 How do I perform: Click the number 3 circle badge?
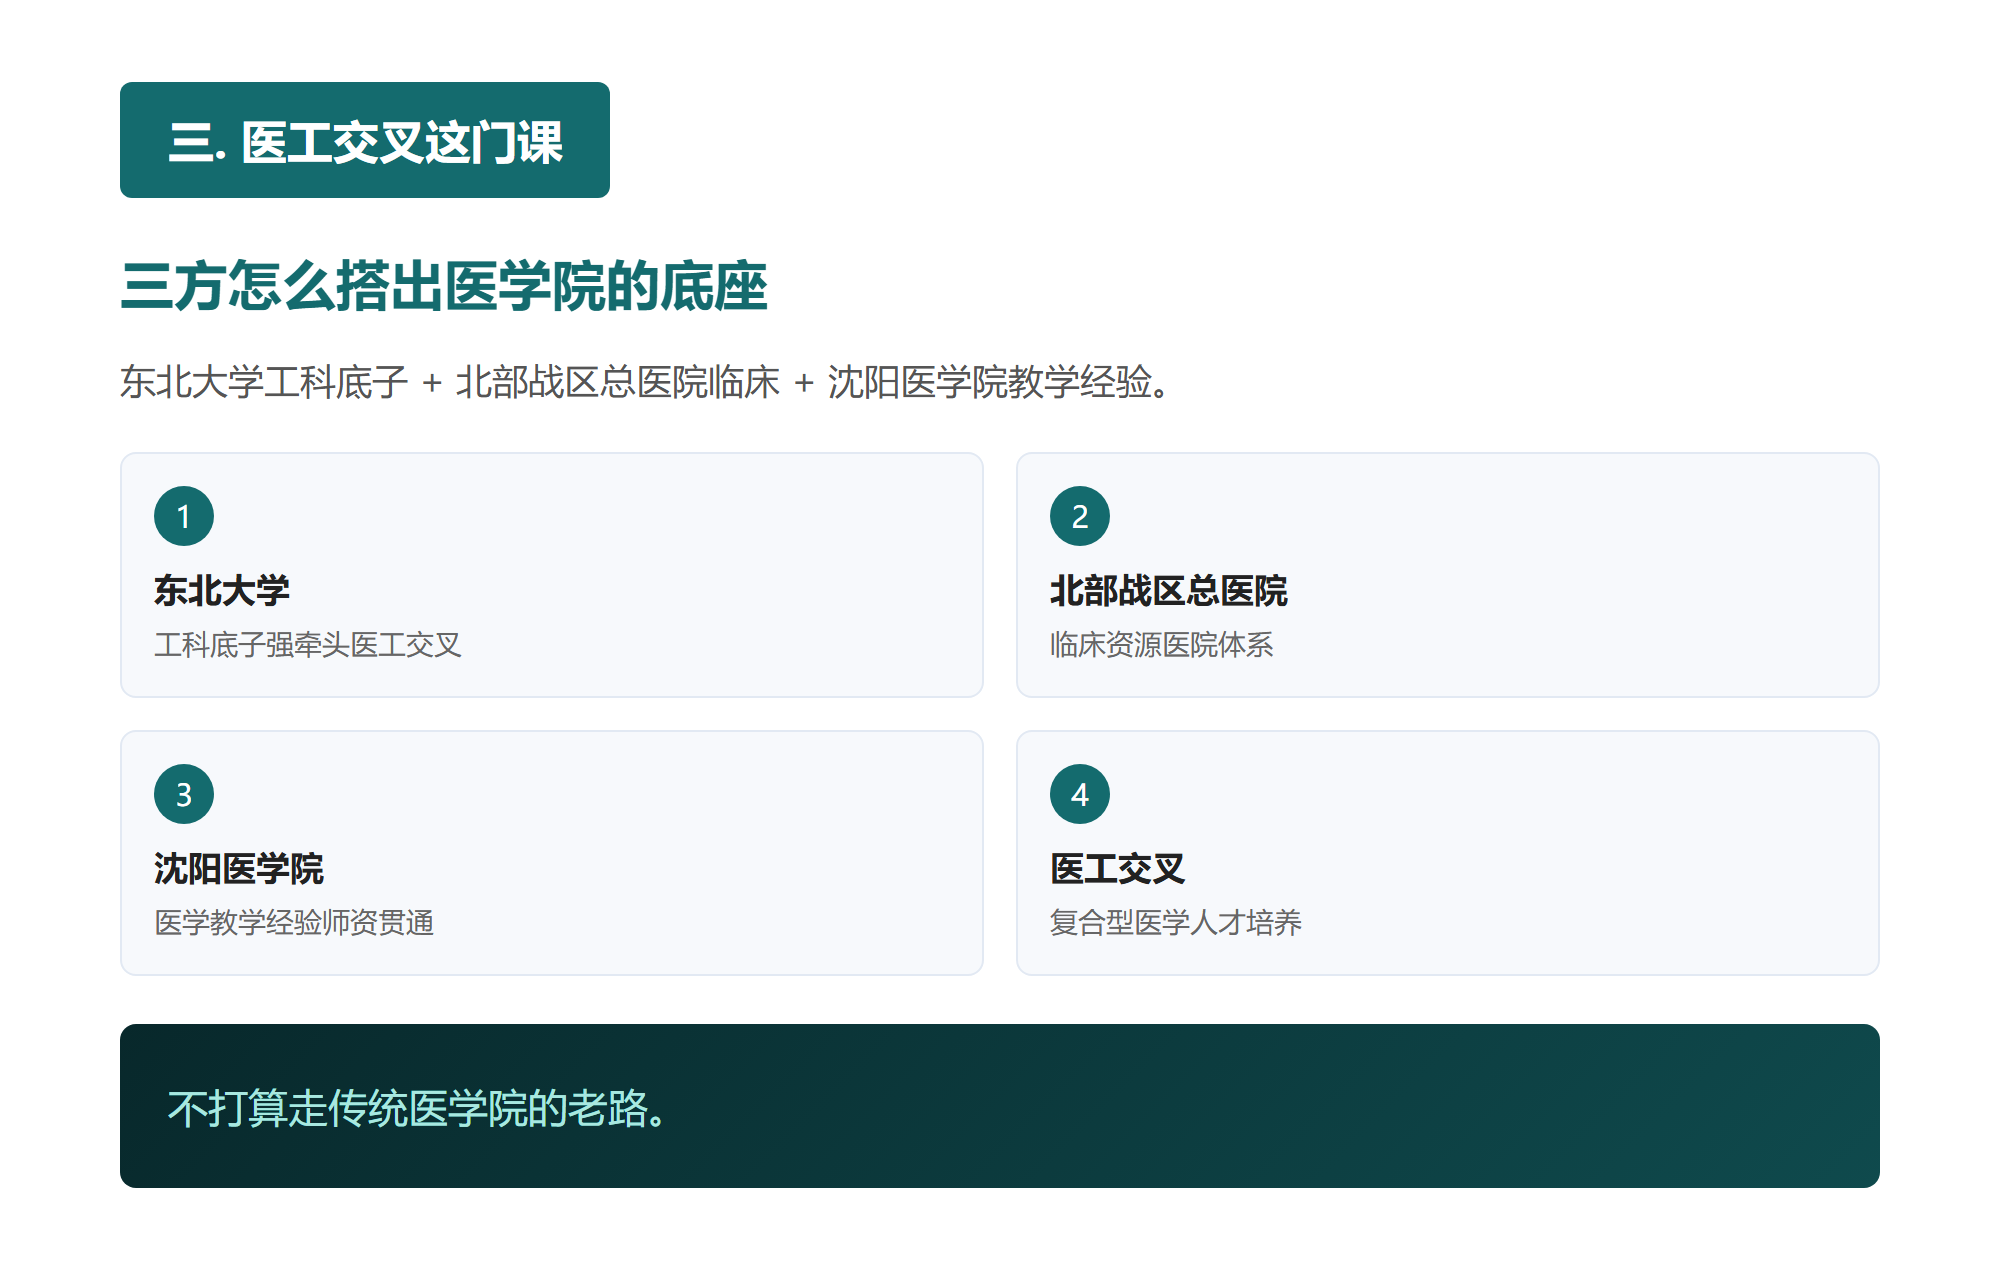point(184,794)
